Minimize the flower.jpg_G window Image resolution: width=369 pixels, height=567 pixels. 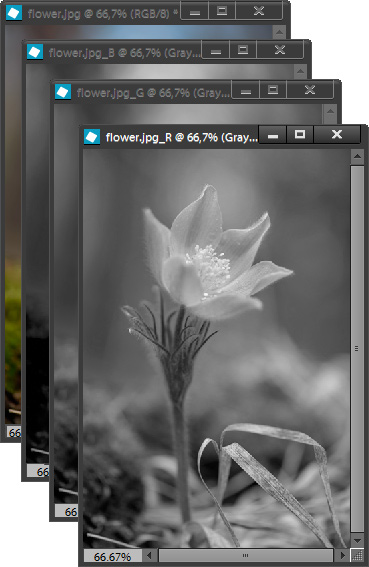245,90
